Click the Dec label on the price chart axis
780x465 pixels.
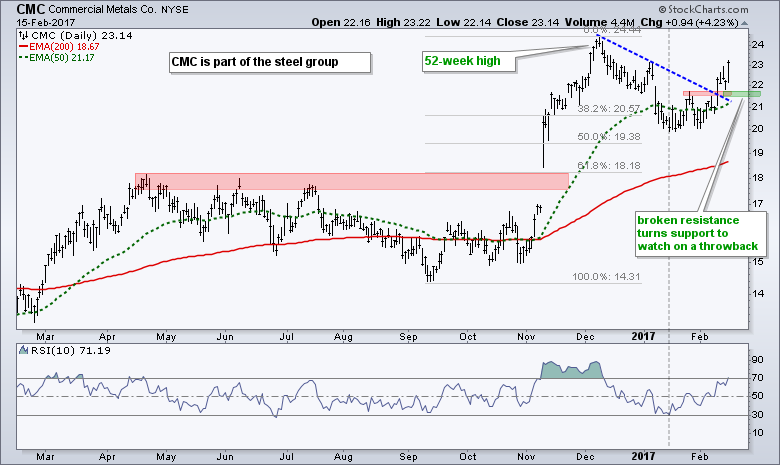[x=585, y=337]
